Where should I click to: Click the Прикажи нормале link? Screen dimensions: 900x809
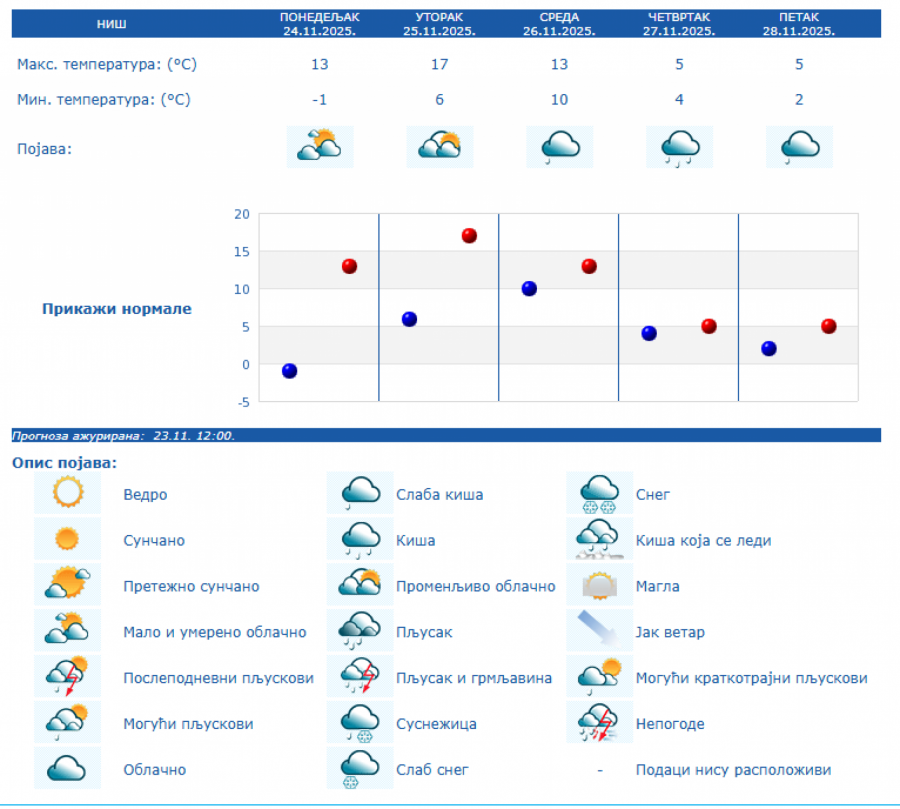(x=117, y=309)
